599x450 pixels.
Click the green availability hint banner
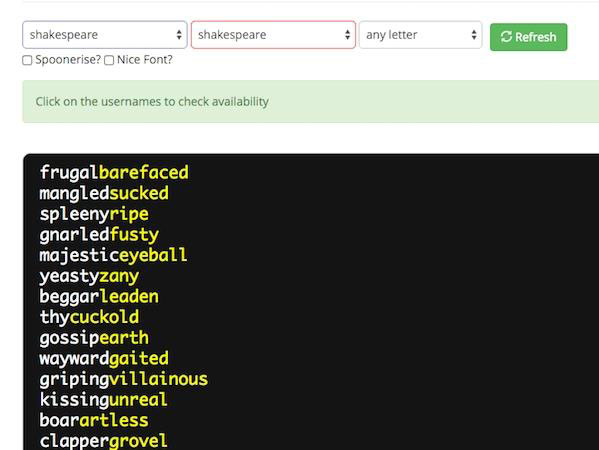[311, 102]
